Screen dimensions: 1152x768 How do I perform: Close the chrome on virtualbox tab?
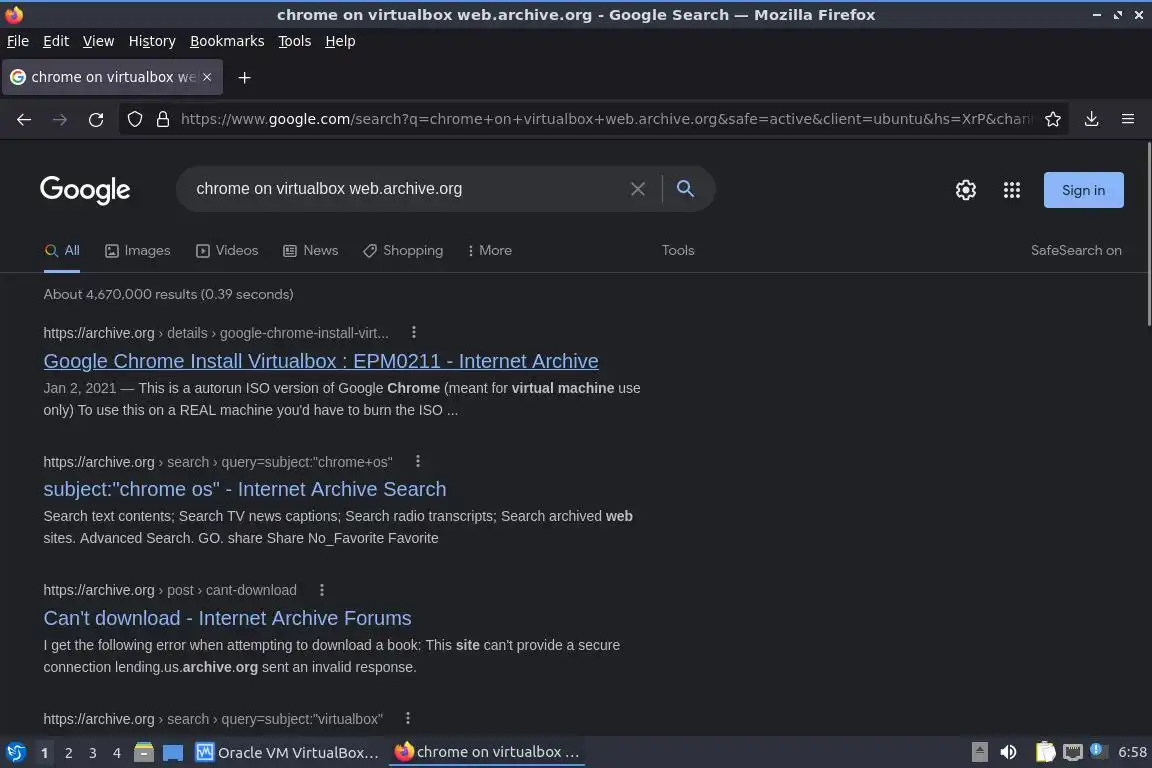pos(207,77)
